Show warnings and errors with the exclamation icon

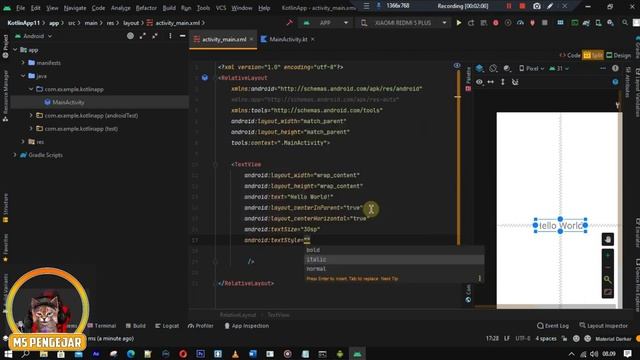click(x=615, y=69)
